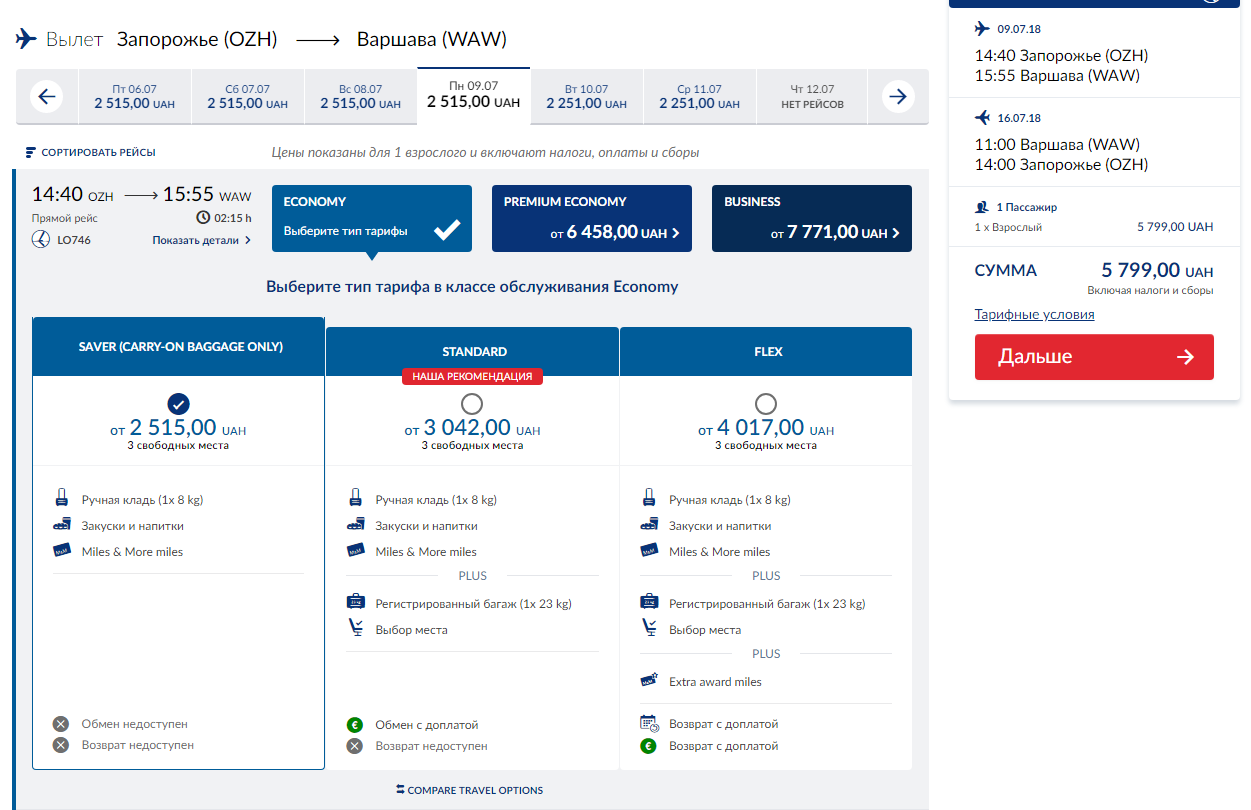Choose the Flex fare radio button
The height and width of the screenshot is (810, 1251).
tap(766, 404)
